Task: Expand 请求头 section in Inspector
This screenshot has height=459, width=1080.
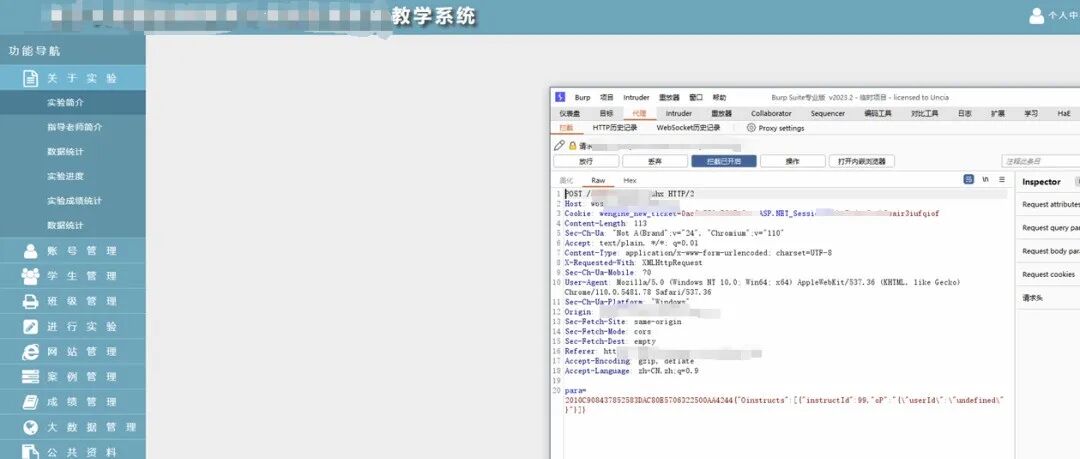Action: point(1048,298)
